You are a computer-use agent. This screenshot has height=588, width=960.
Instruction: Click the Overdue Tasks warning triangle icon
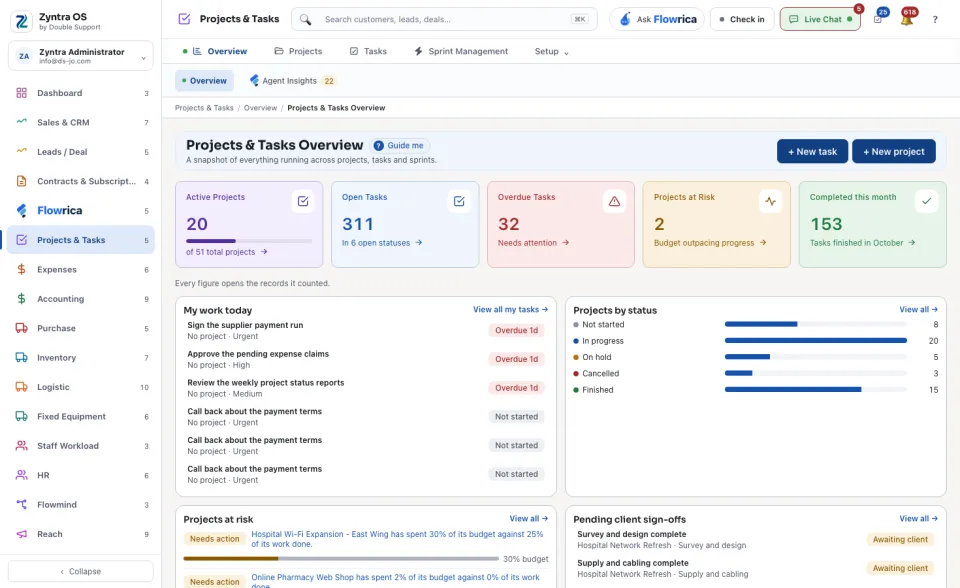tap(615, 201)
